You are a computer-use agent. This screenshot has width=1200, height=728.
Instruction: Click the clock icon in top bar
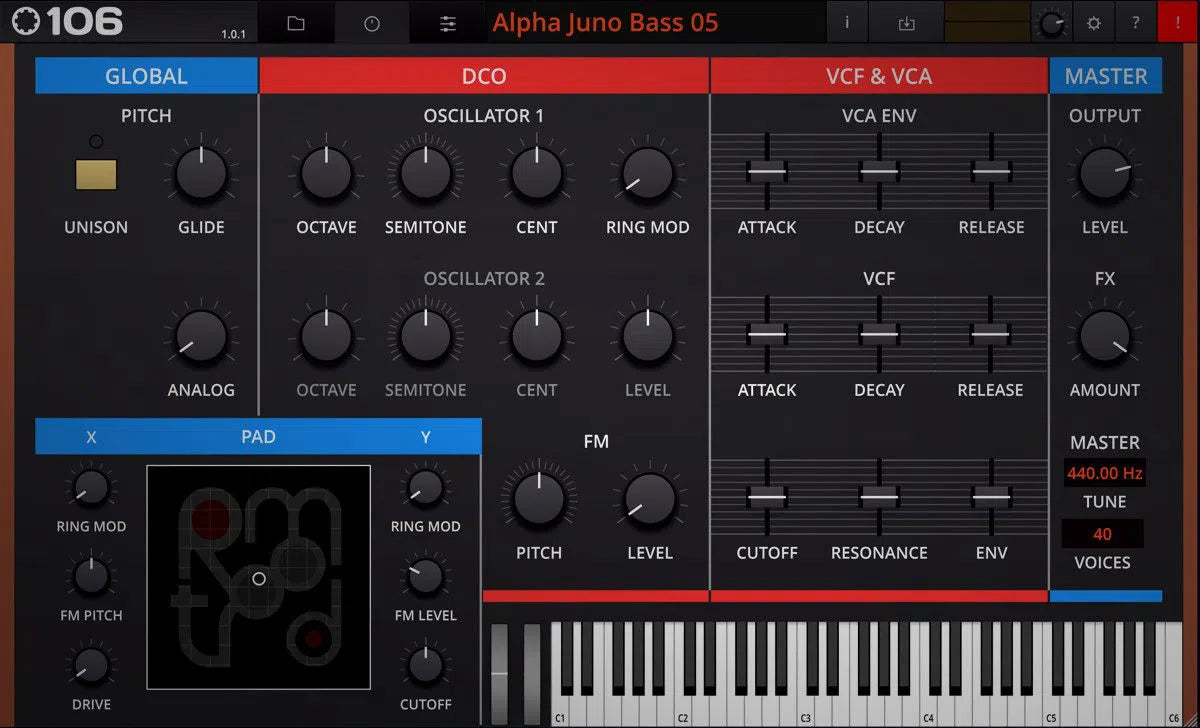372,23
